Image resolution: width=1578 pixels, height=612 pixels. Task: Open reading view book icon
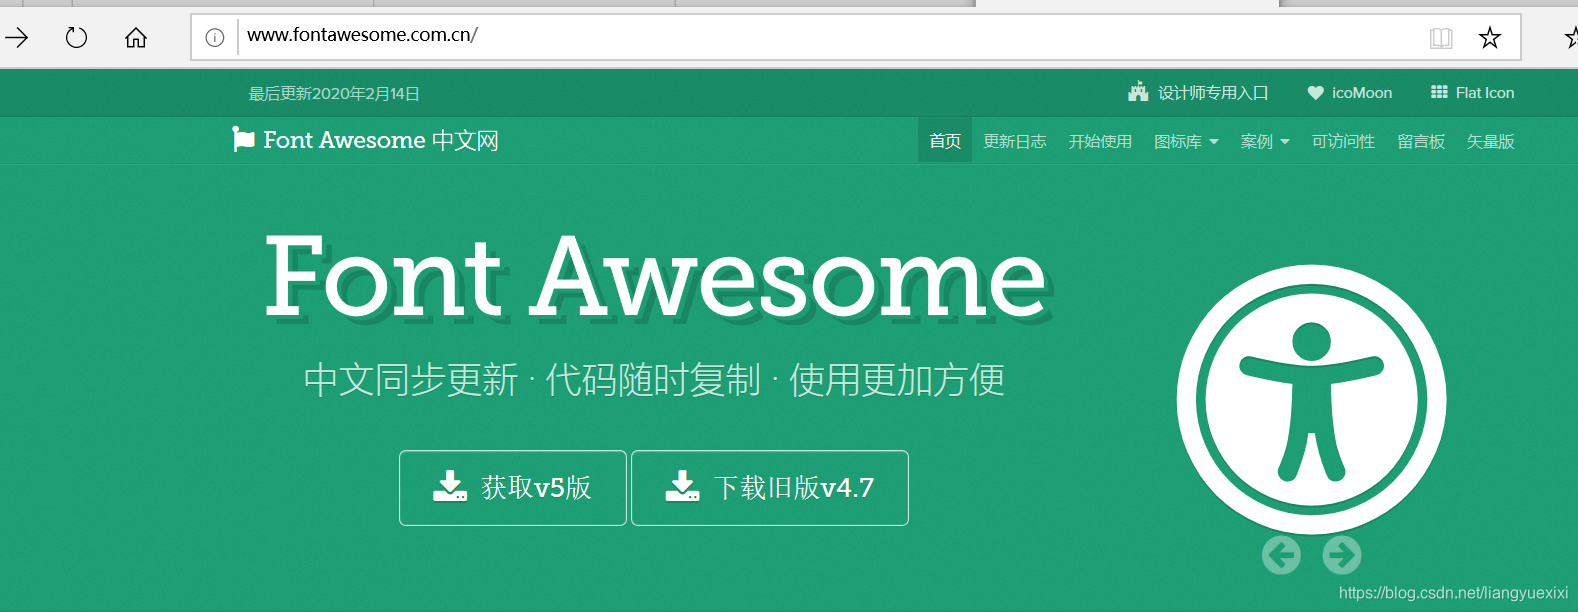(1441, 38)
